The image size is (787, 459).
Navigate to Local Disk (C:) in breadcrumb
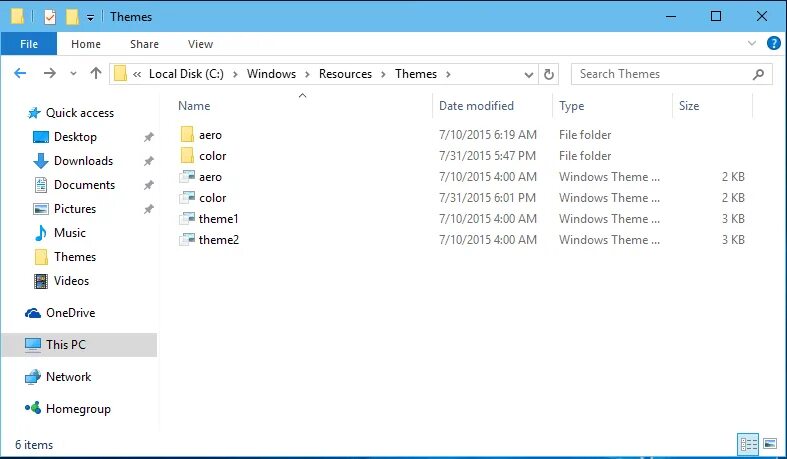186,74
